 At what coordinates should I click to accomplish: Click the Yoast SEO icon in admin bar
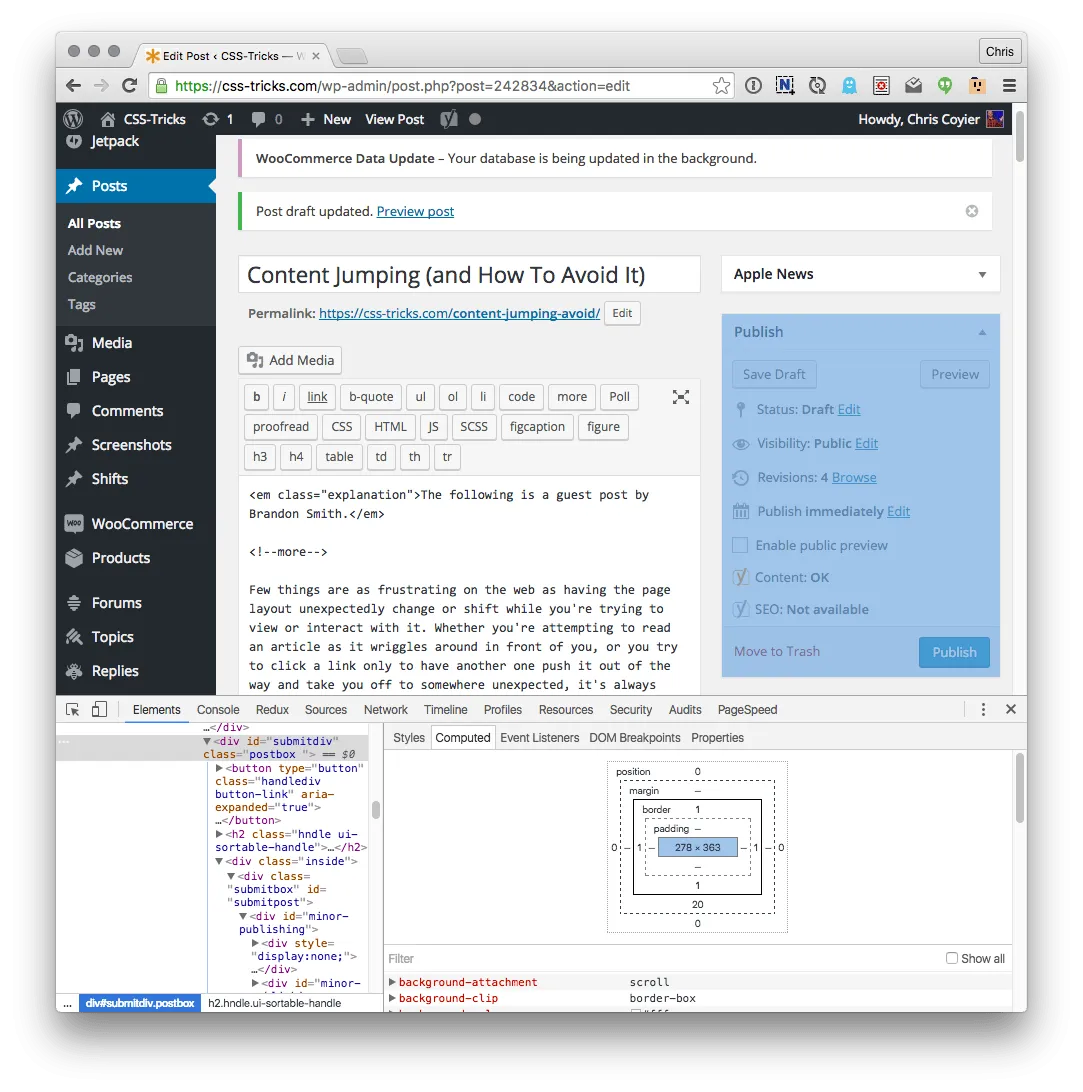tap(449, 119)
